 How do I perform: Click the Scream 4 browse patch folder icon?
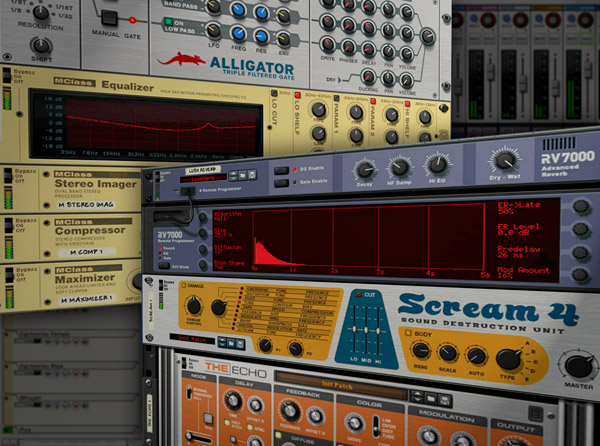pos(231,343)
